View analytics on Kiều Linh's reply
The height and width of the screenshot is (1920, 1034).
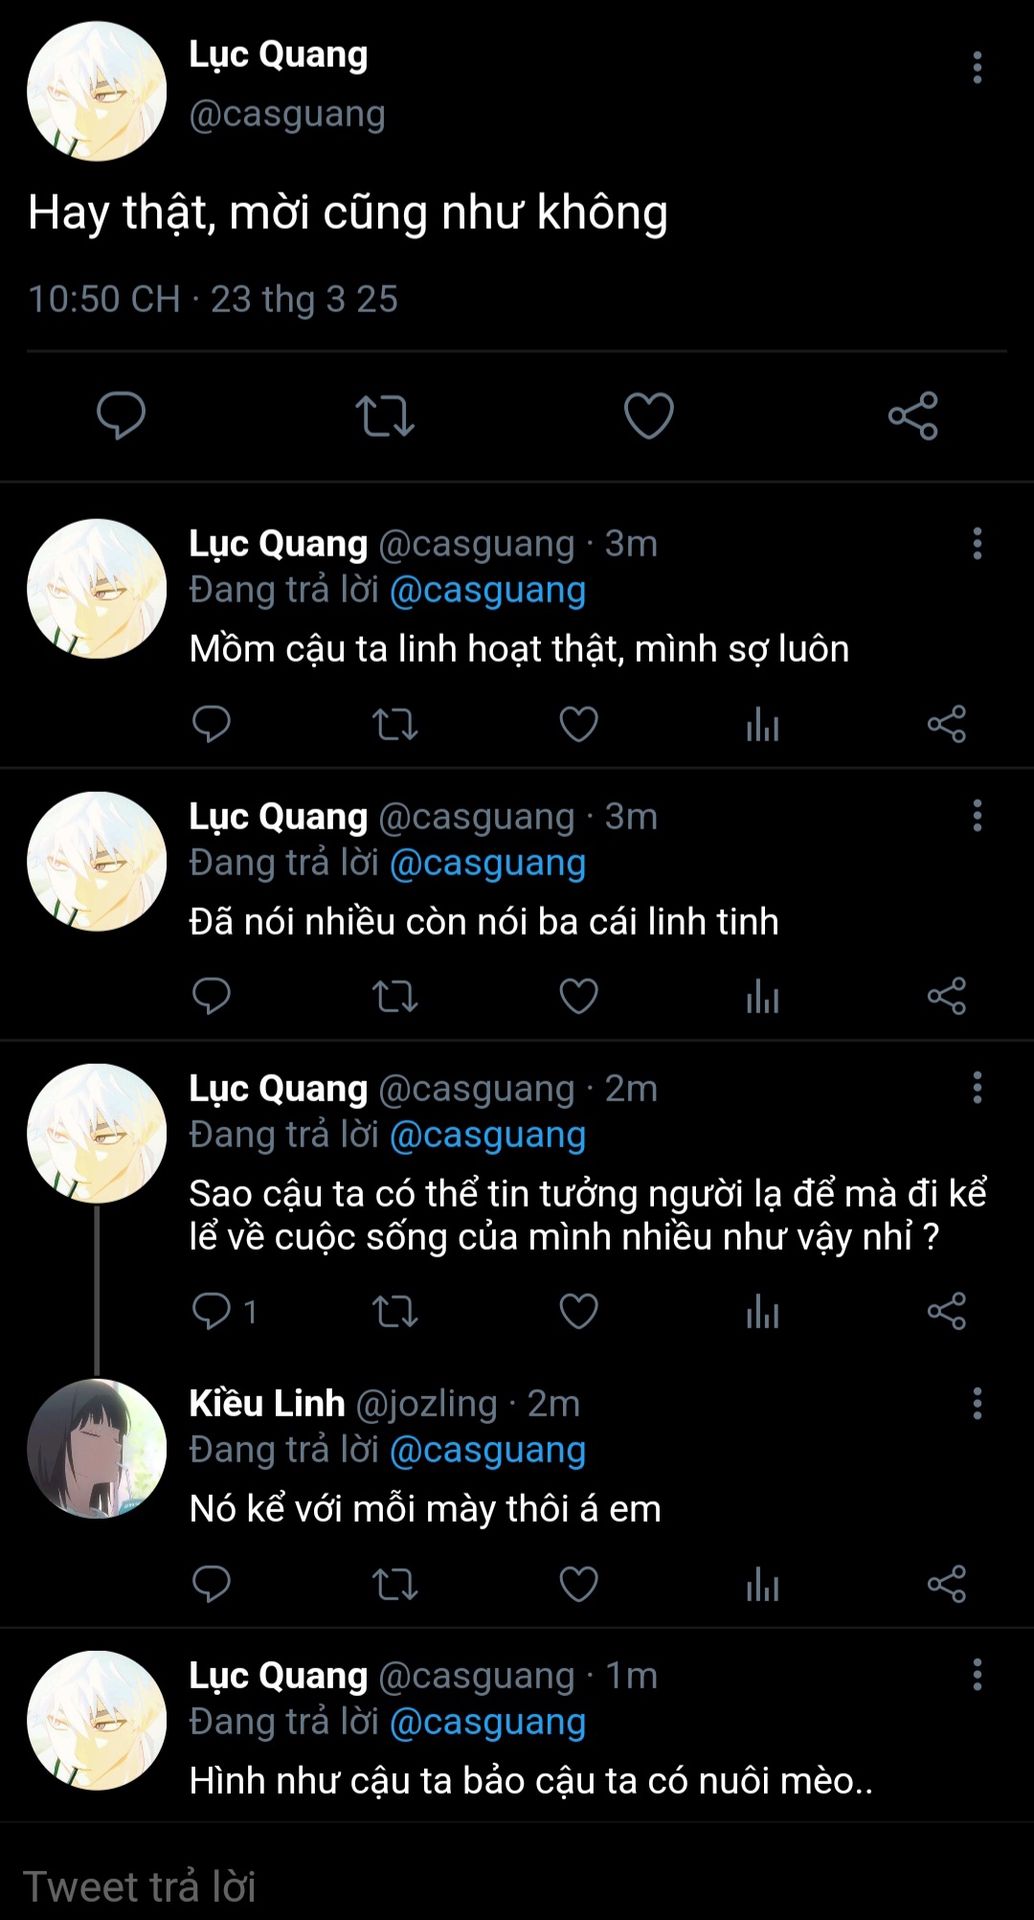coord(762,1584)
